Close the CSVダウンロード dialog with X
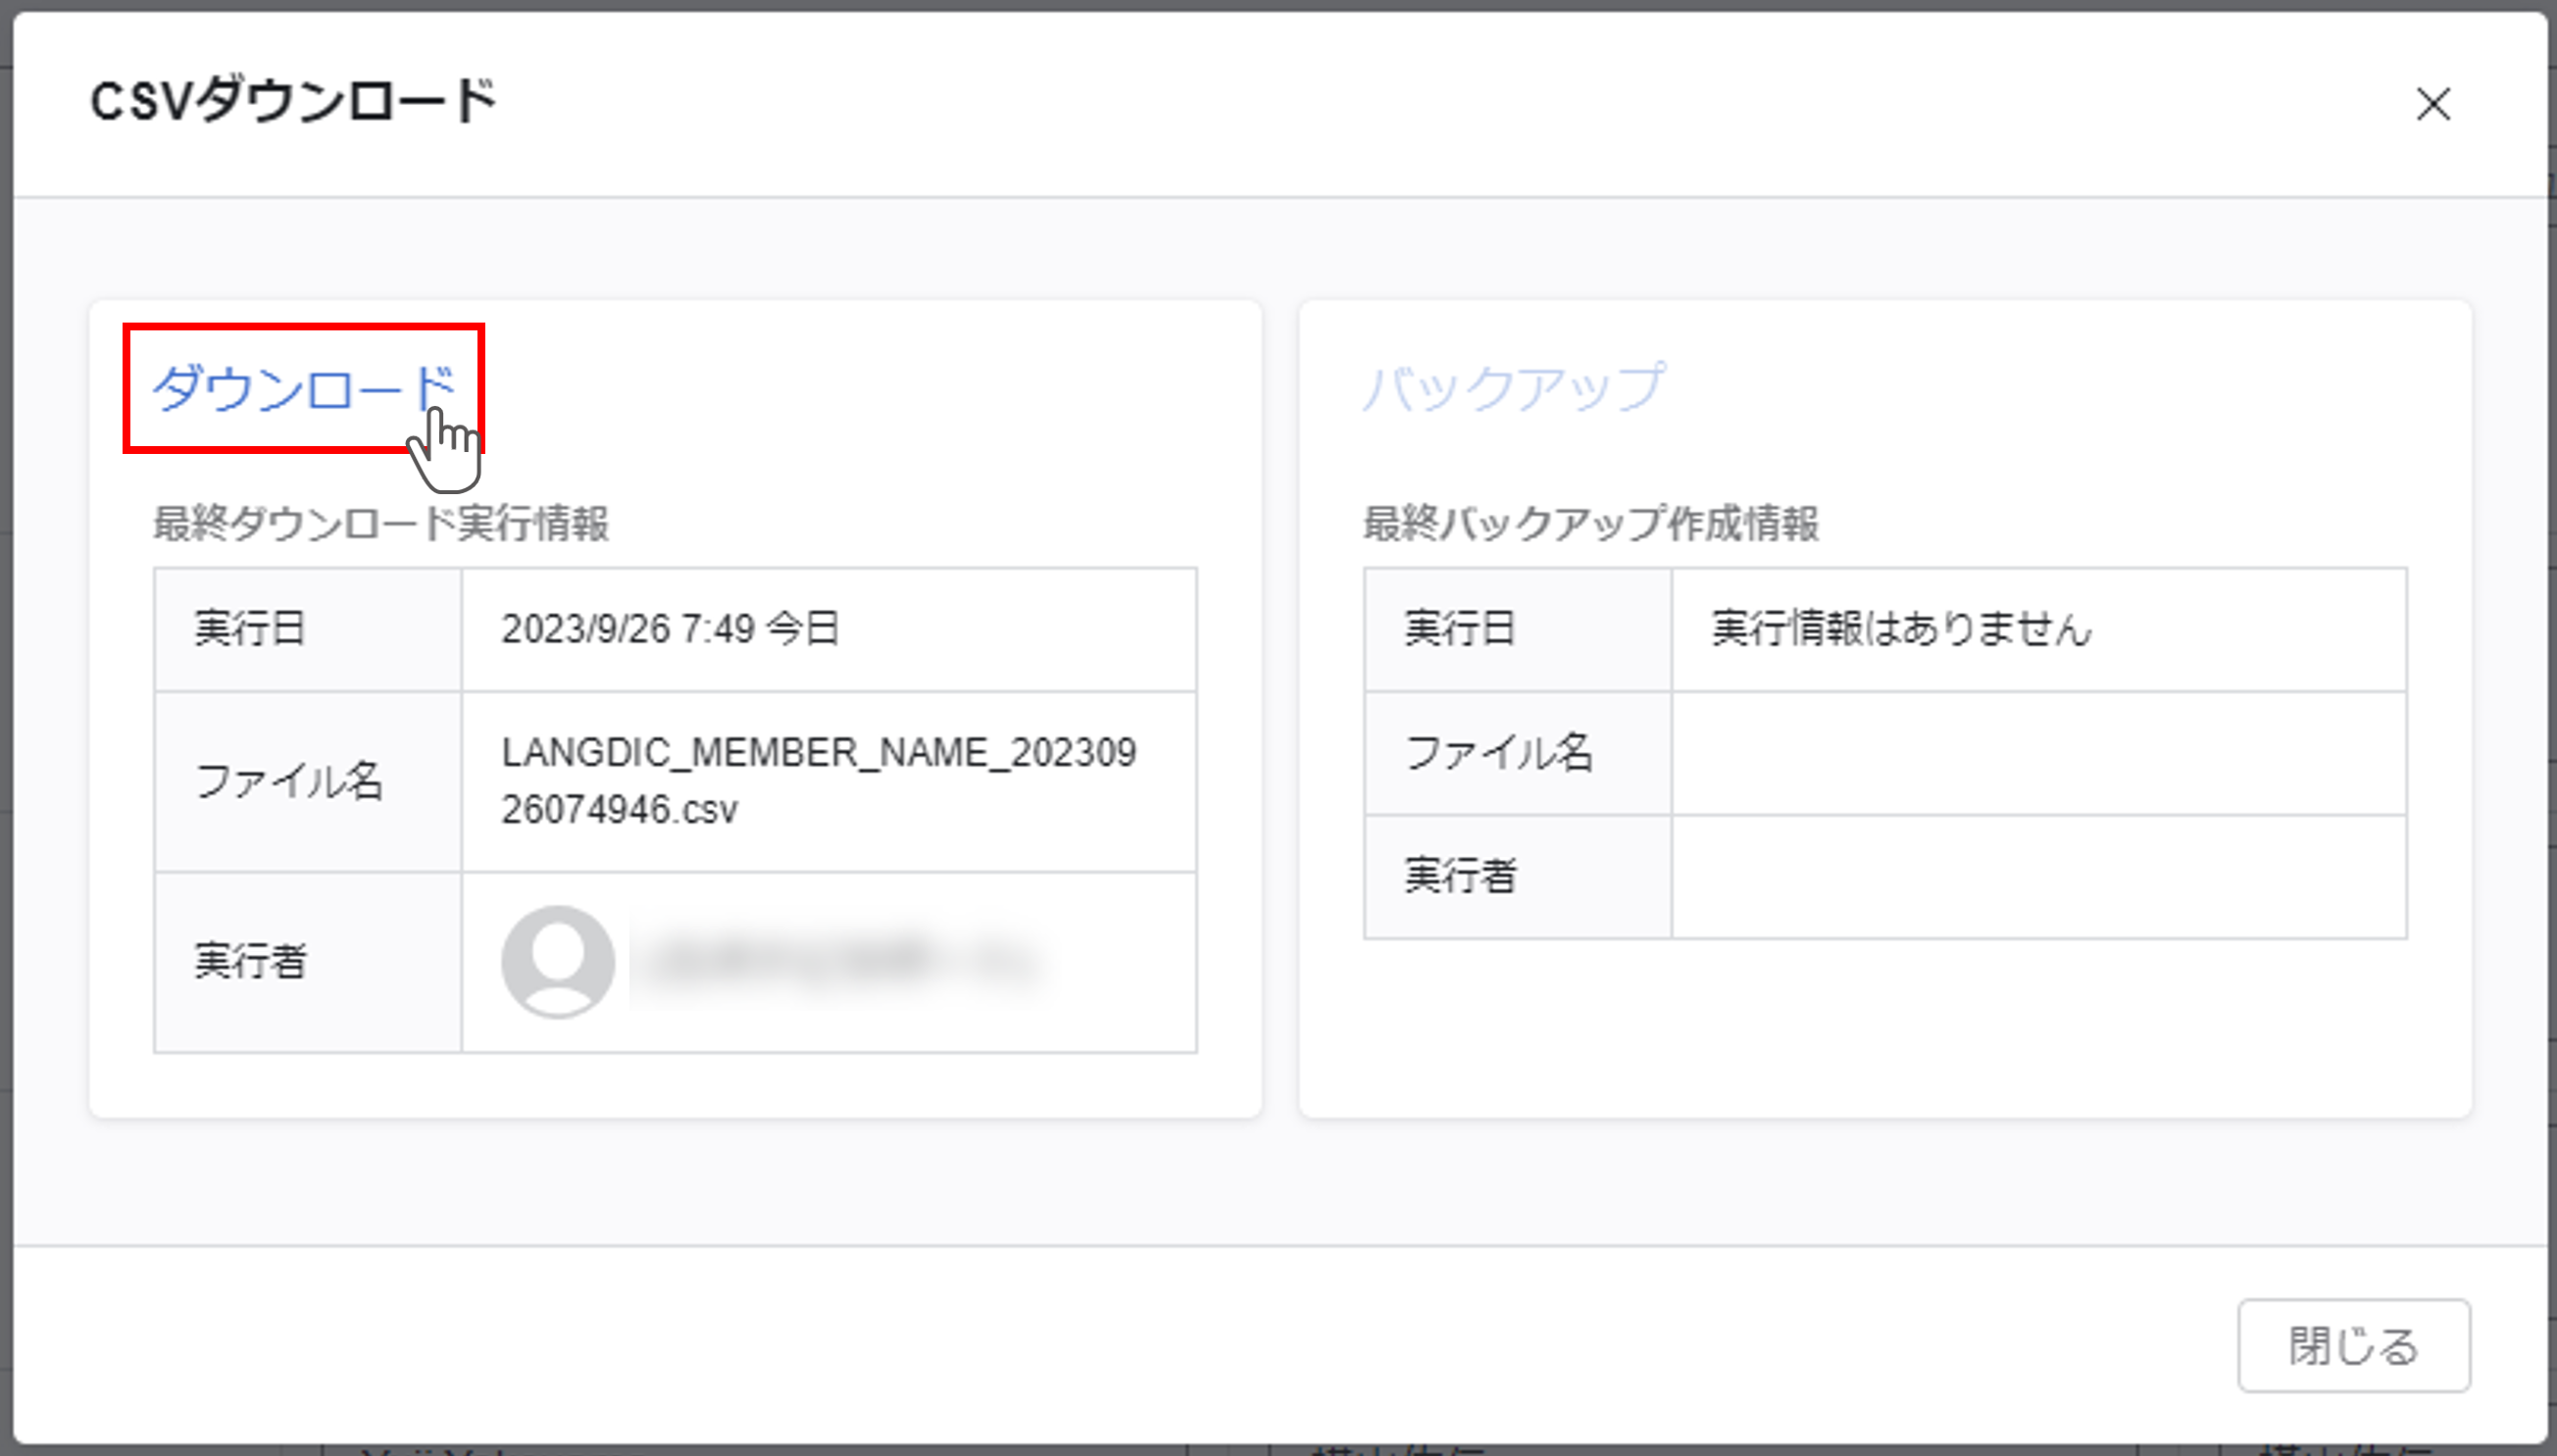Screen dimensions: 2557x1456 pos(2432,104)
